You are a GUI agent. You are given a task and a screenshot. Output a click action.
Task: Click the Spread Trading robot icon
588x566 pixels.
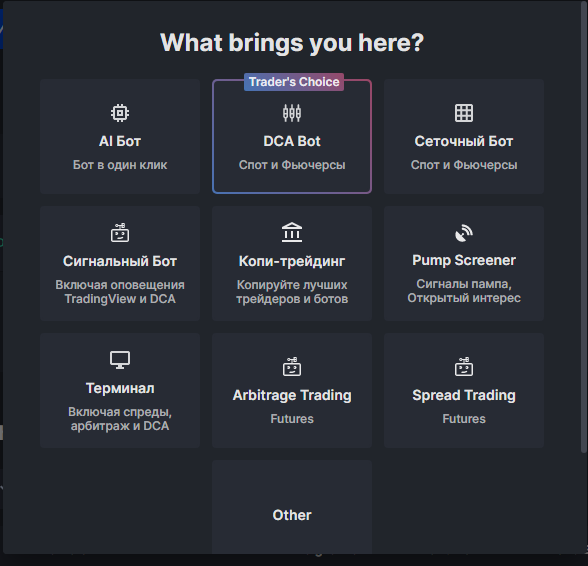464,366
